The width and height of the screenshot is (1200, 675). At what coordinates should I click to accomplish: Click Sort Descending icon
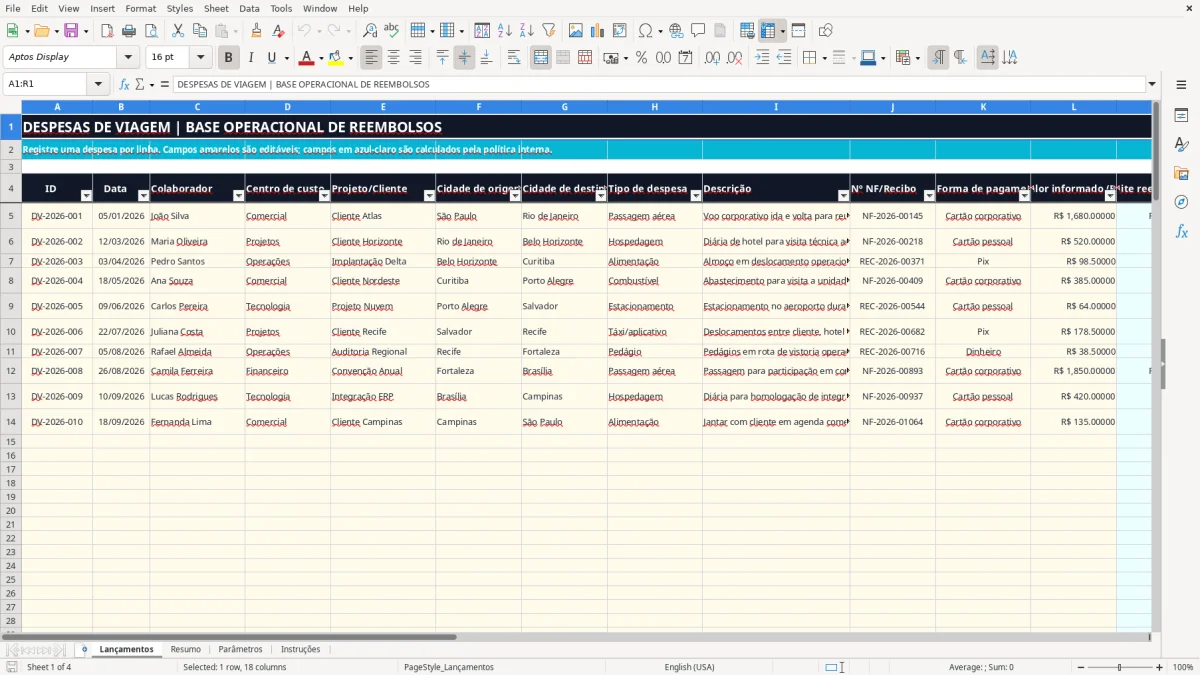click(x=527, y=30)
